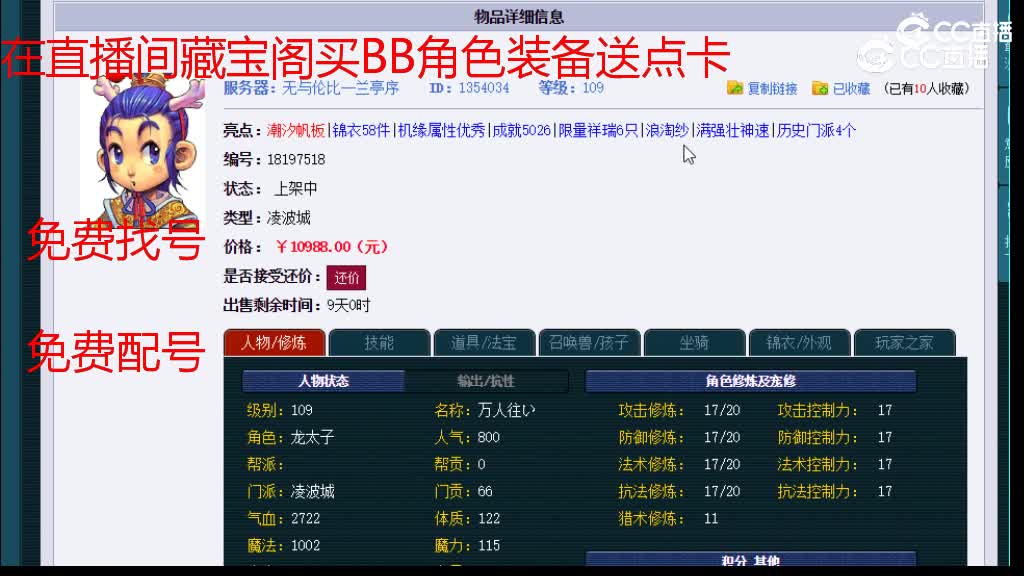This screenshot has width=1024, height=576.
Task: Switch to the 召唤兽/孩子 tab
Action: pos(589,342)
